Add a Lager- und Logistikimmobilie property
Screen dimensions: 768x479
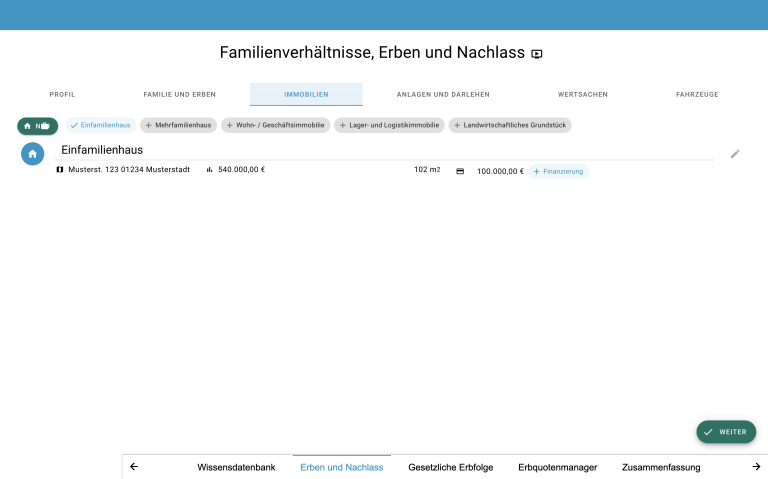[x=389, y=125]
